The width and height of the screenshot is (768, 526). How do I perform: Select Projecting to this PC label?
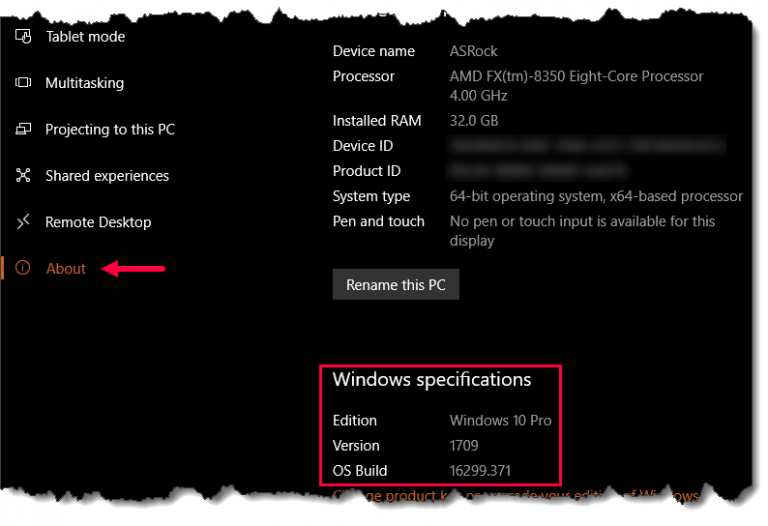110,129
